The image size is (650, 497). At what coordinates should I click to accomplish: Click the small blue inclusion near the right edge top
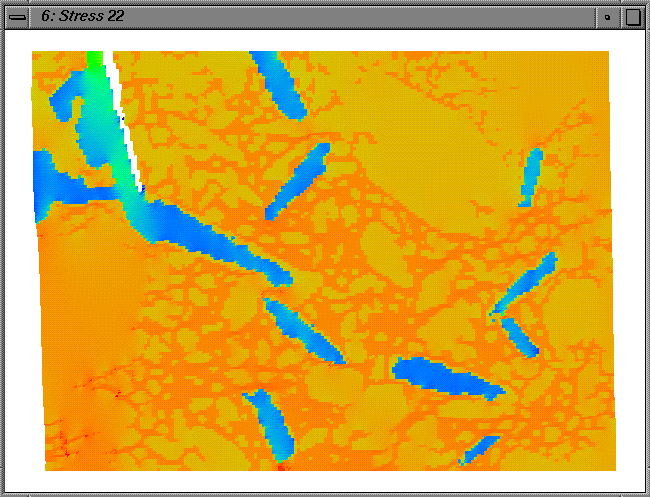click(531, 175)
